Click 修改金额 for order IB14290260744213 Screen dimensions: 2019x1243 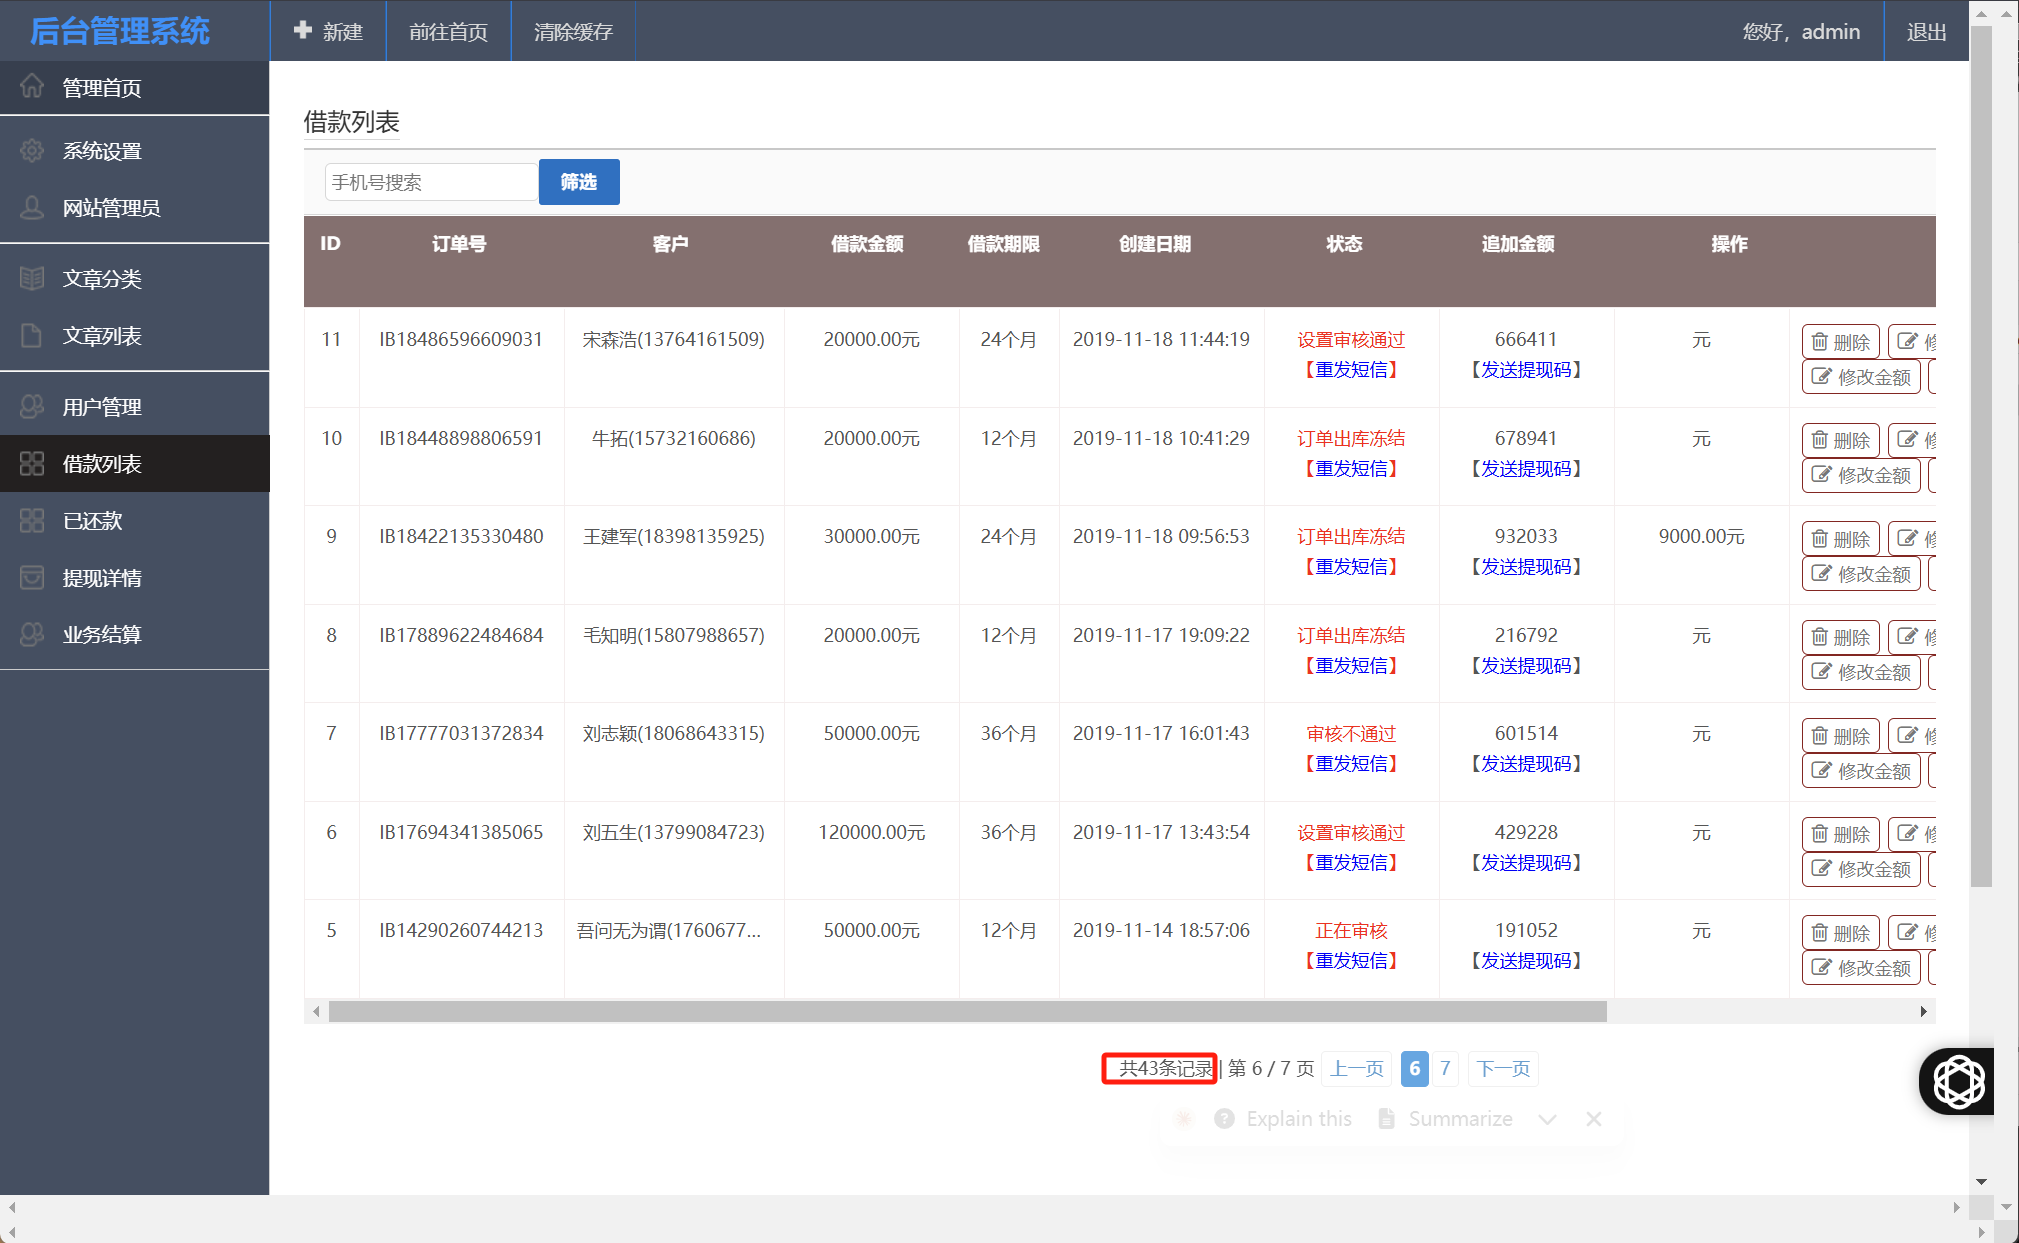pyautogui.click(x=1861, y=968)
